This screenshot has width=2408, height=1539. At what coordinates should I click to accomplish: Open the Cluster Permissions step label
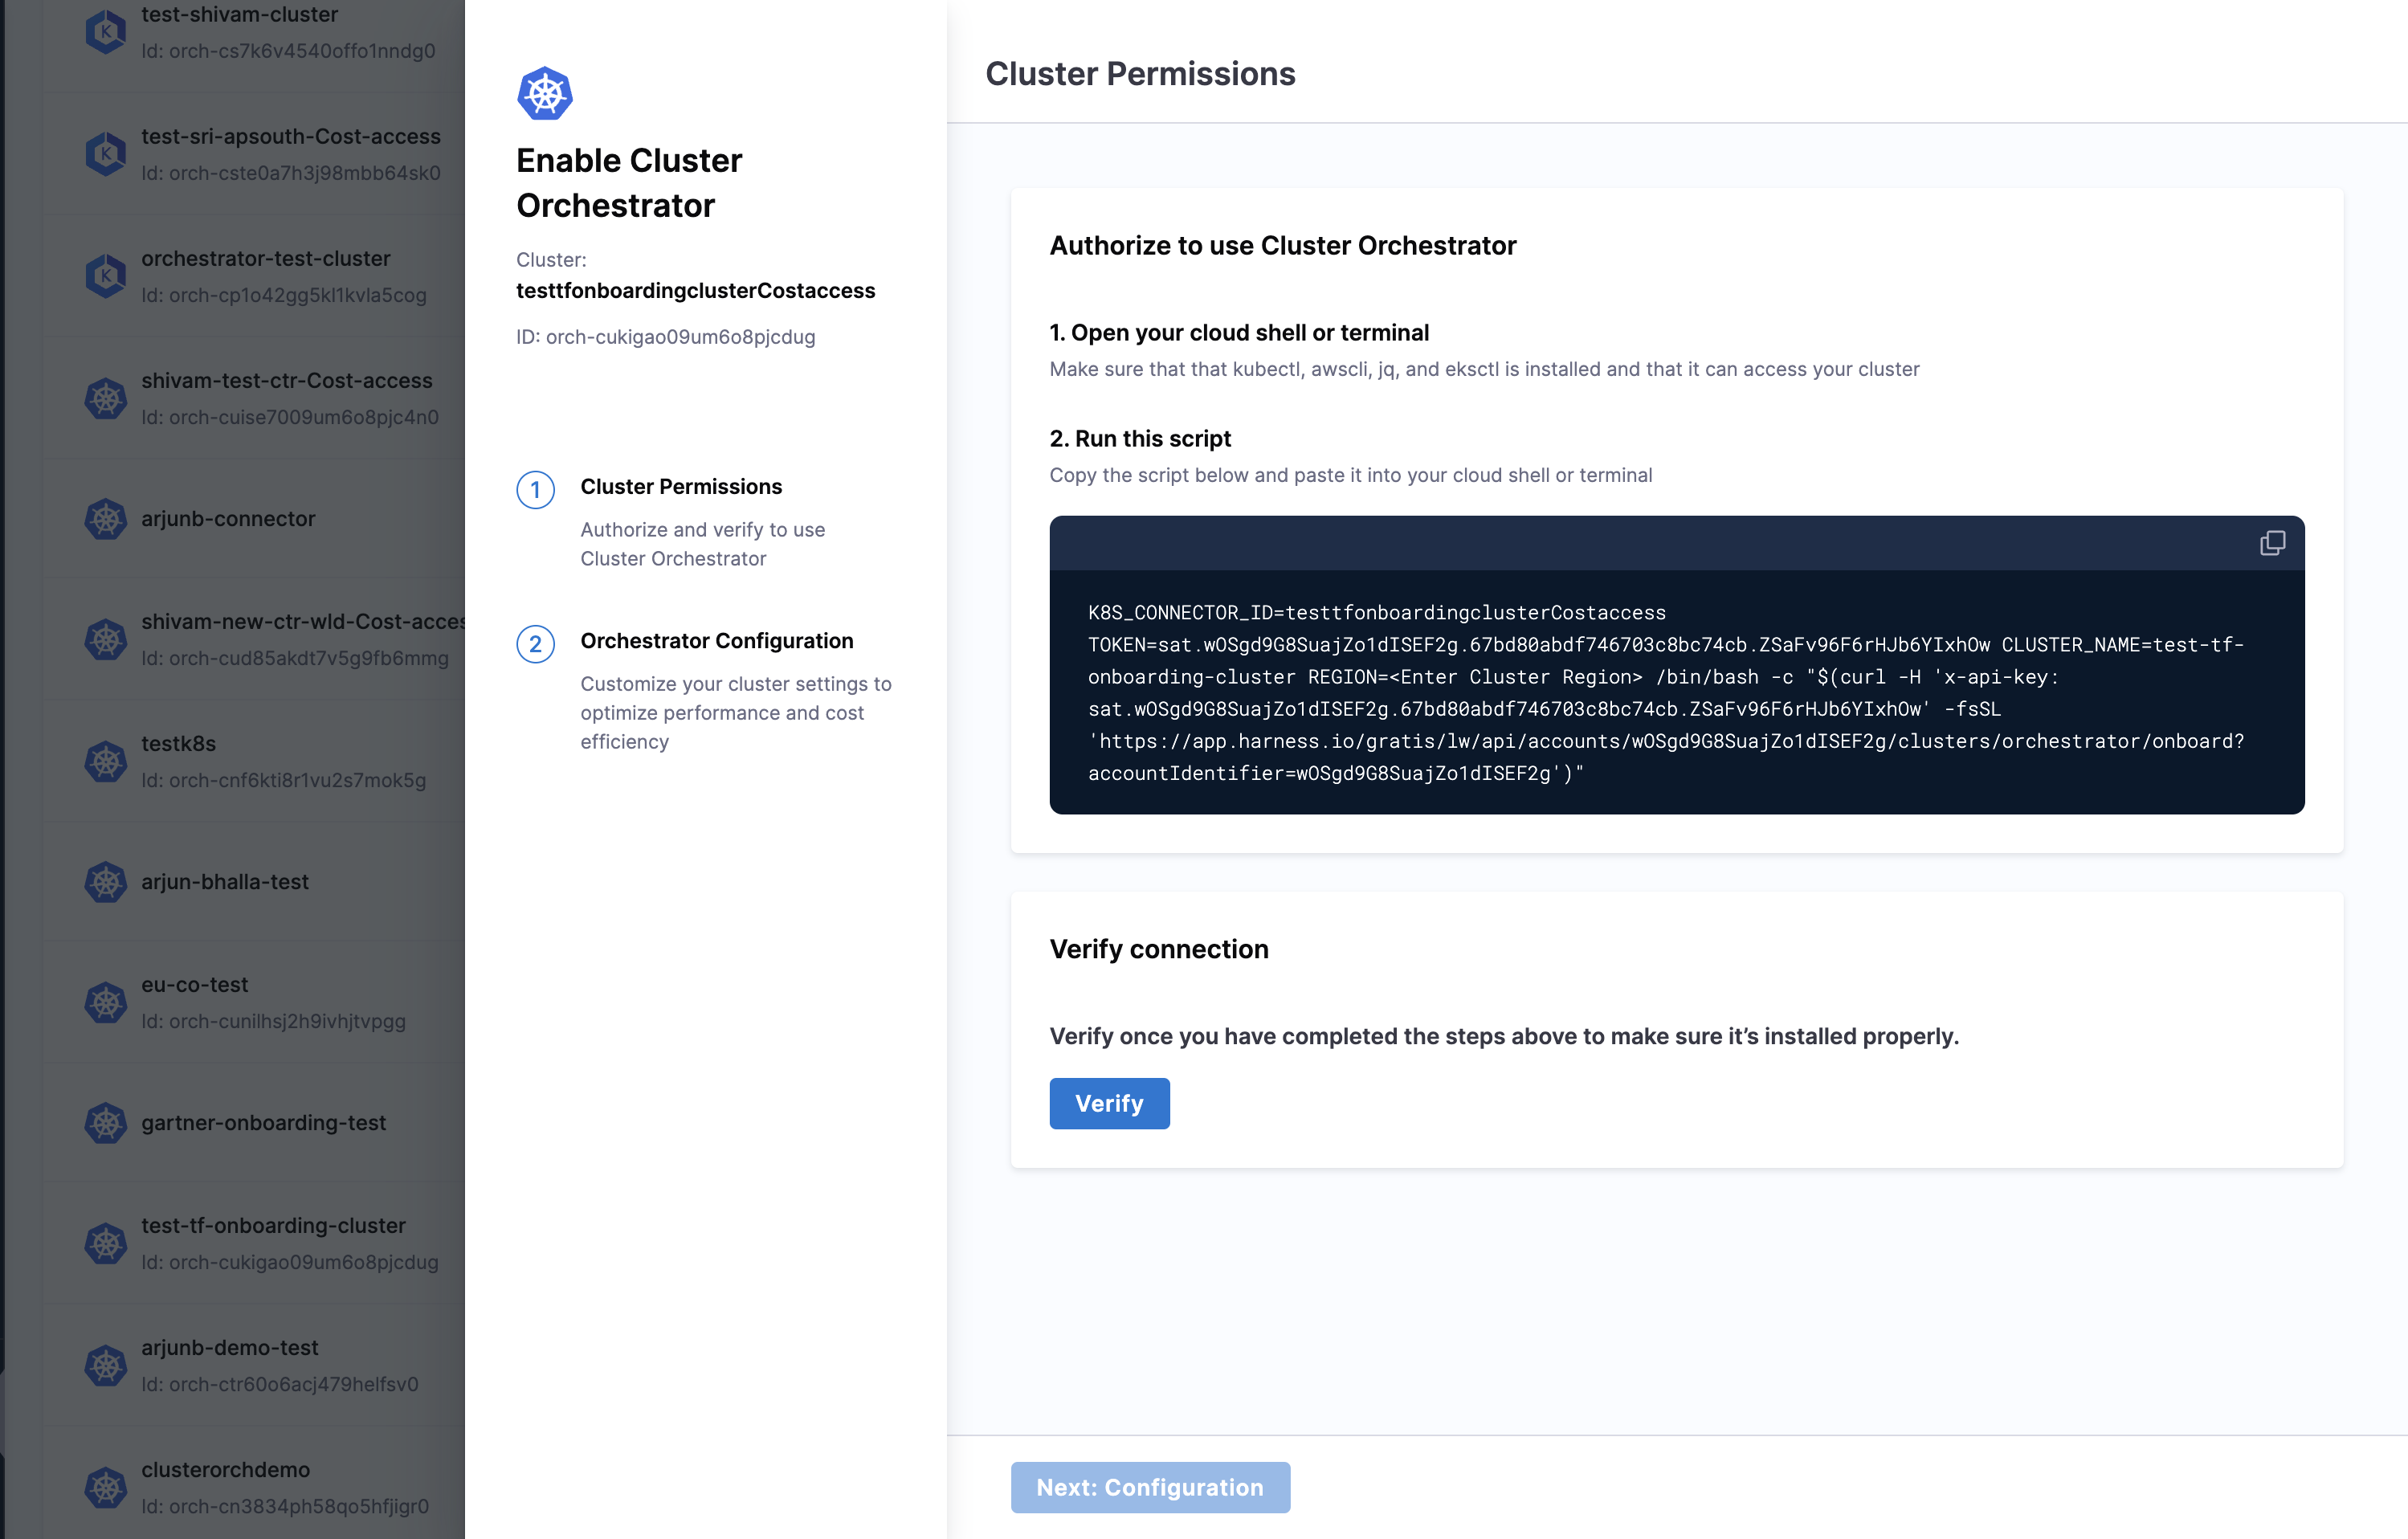[681, 487]
